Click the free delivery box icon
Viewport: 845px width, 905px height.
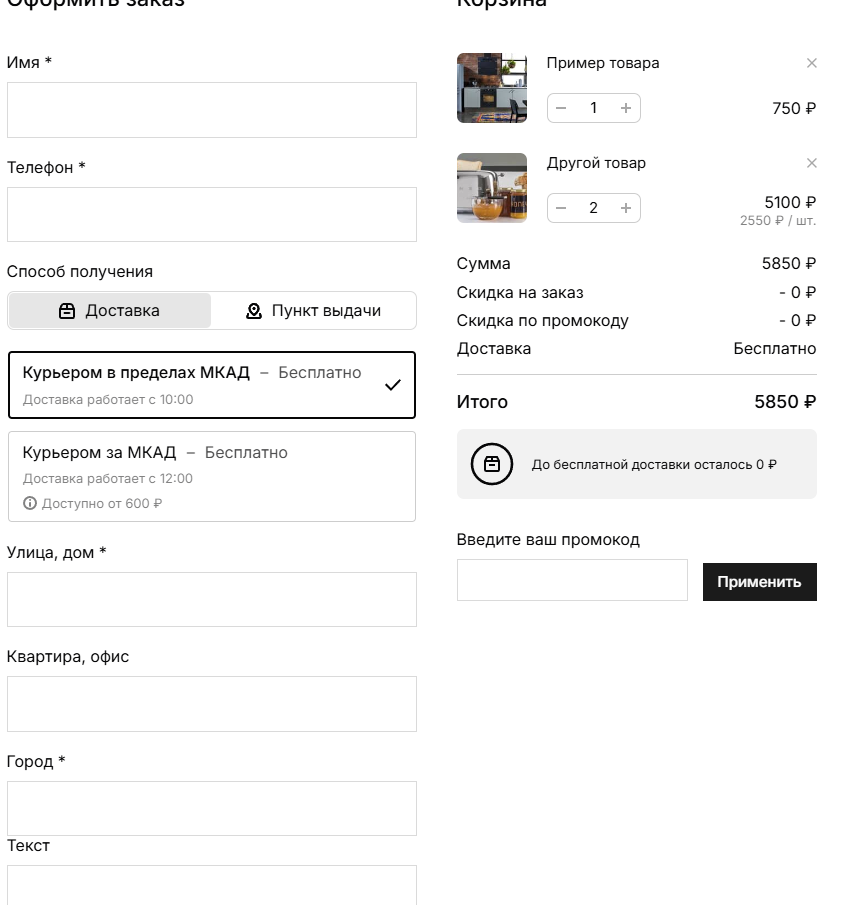coord(491,464)
